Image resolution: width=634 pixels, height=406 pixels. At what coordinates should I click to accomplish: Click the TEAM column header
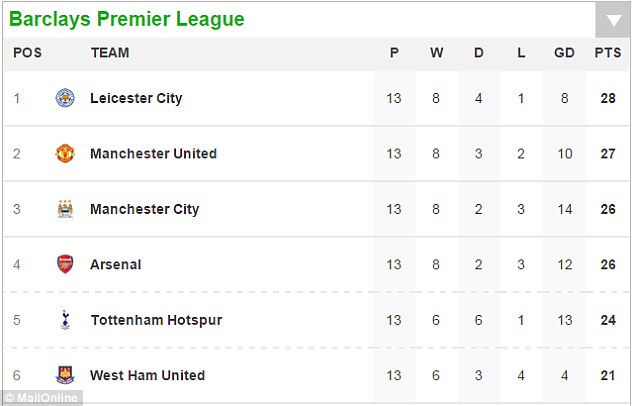tap(108, 53)
